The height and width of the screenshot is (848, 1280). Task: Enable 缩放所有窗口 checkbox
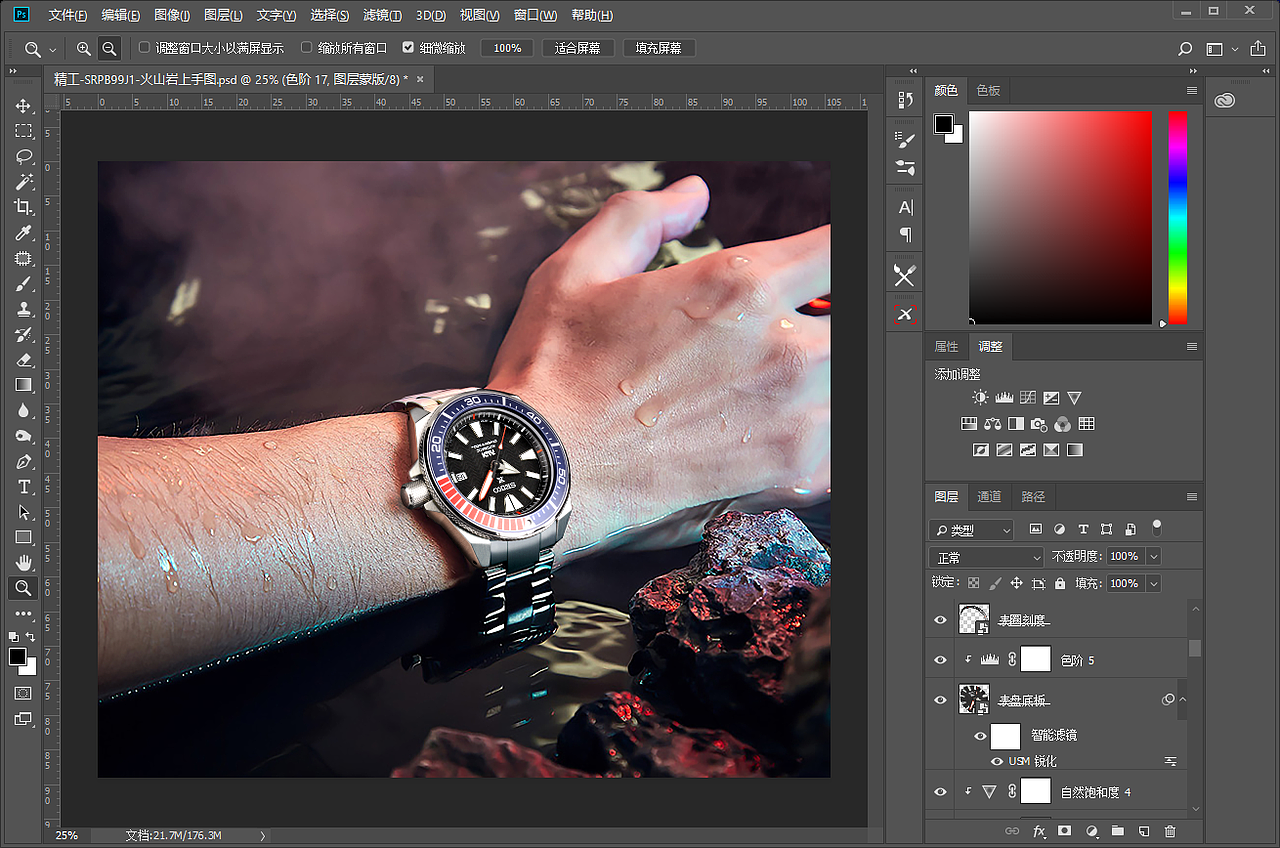point(307,47)
